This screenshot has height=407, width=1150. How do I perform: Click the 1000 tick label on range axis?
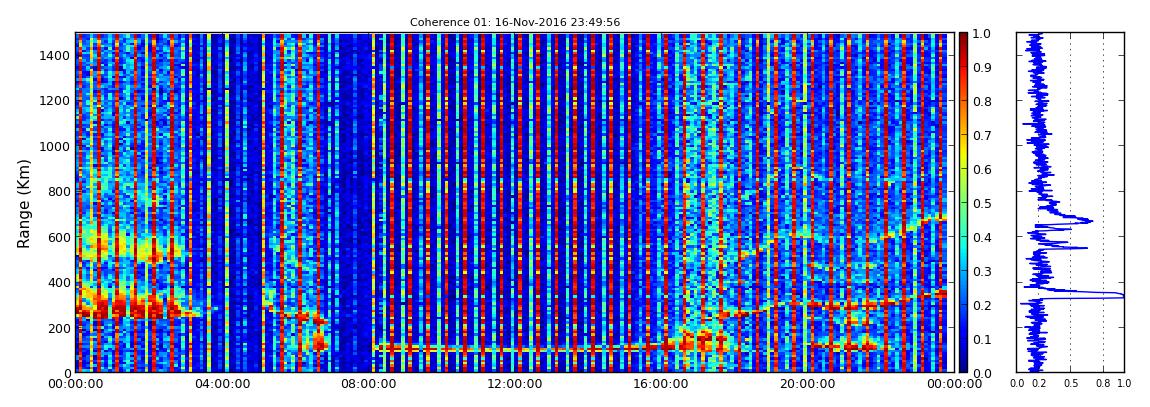tap(55, 146)
